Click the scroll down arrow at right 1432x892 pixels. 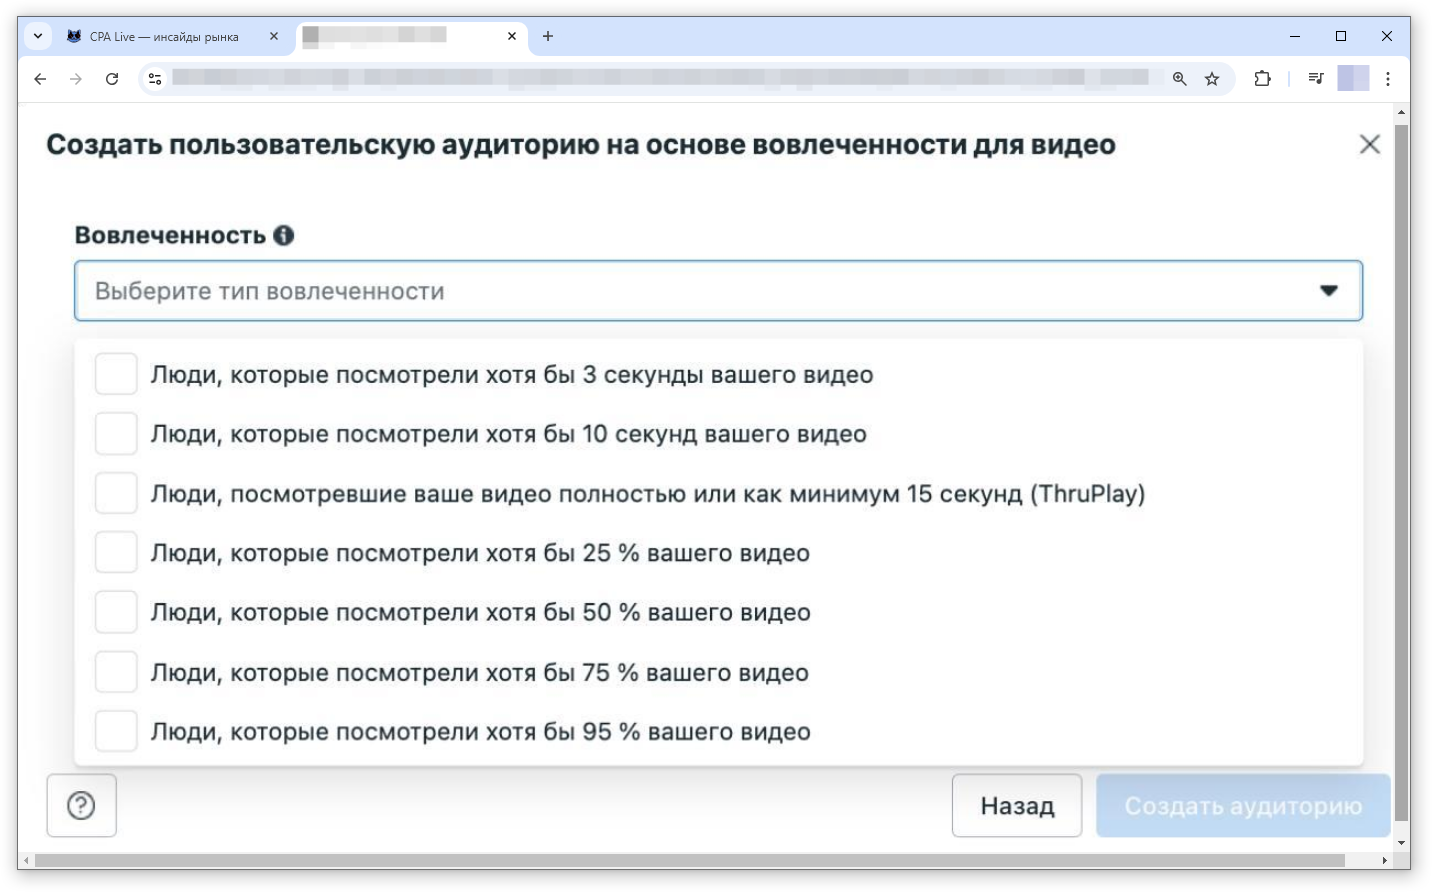1402,843
